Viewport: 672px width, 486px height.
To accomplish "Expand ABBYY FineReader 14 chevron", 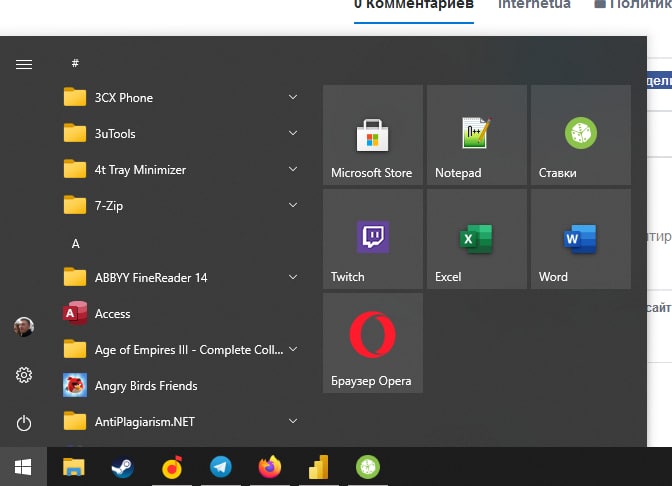I will pos(293,277).
